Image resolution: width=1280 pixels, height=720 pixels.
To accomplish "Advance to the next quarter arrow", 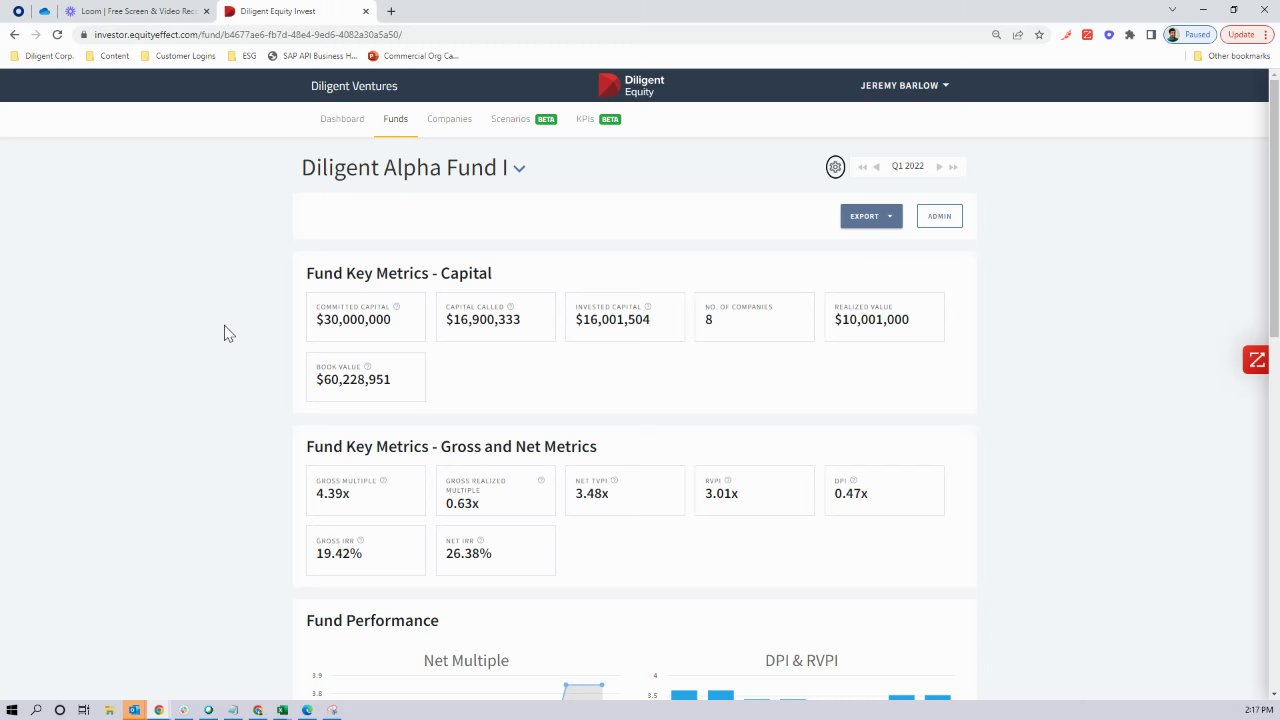I will point(939,167).
